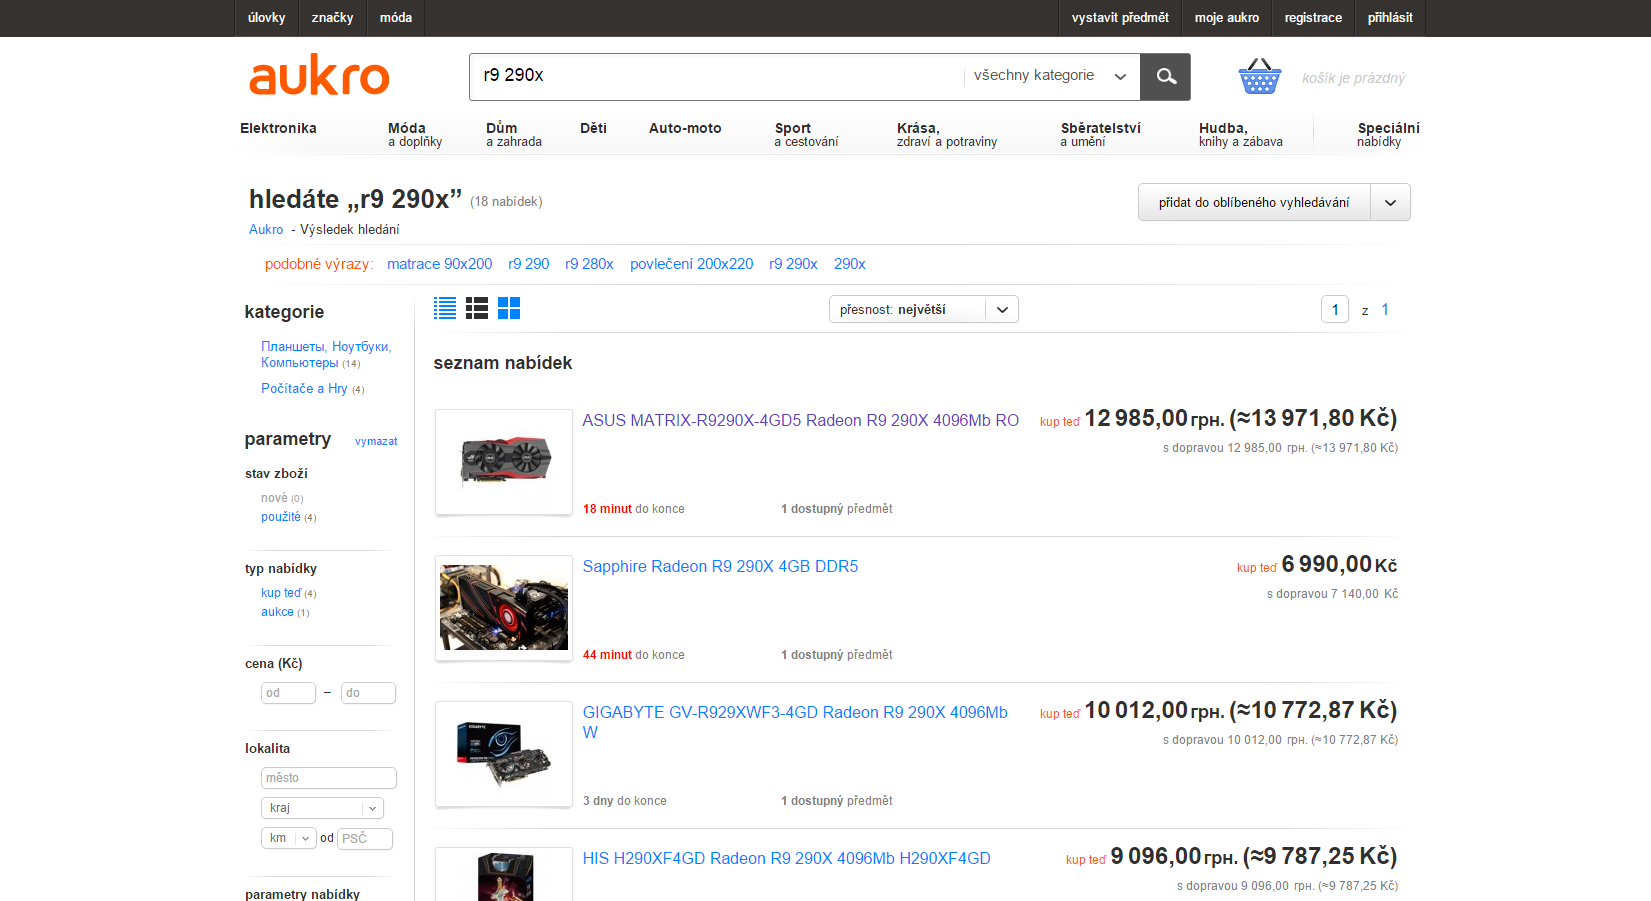This screenshot has width=1651, height=901.
Task: Open vystavit předmět in top bar
Action: (1120, 18)
